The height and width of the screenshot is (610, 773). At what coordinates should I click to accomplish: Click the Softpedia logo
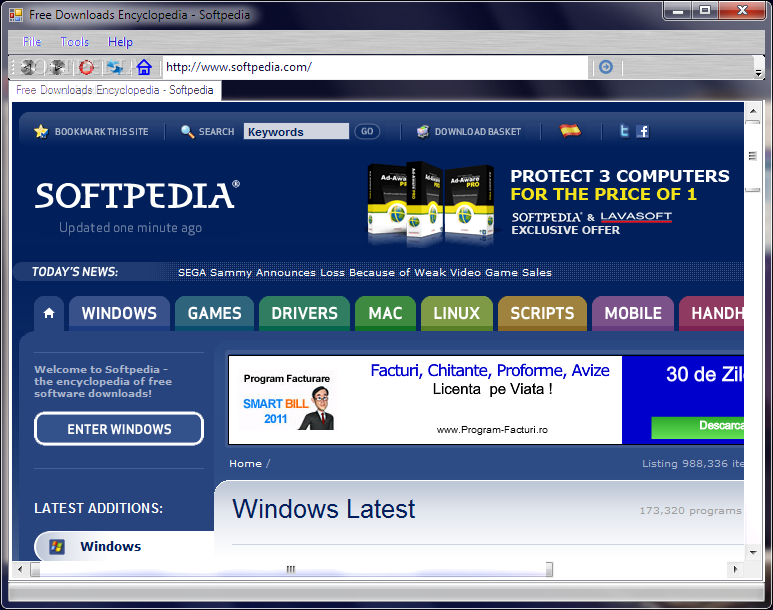[137, 195]
